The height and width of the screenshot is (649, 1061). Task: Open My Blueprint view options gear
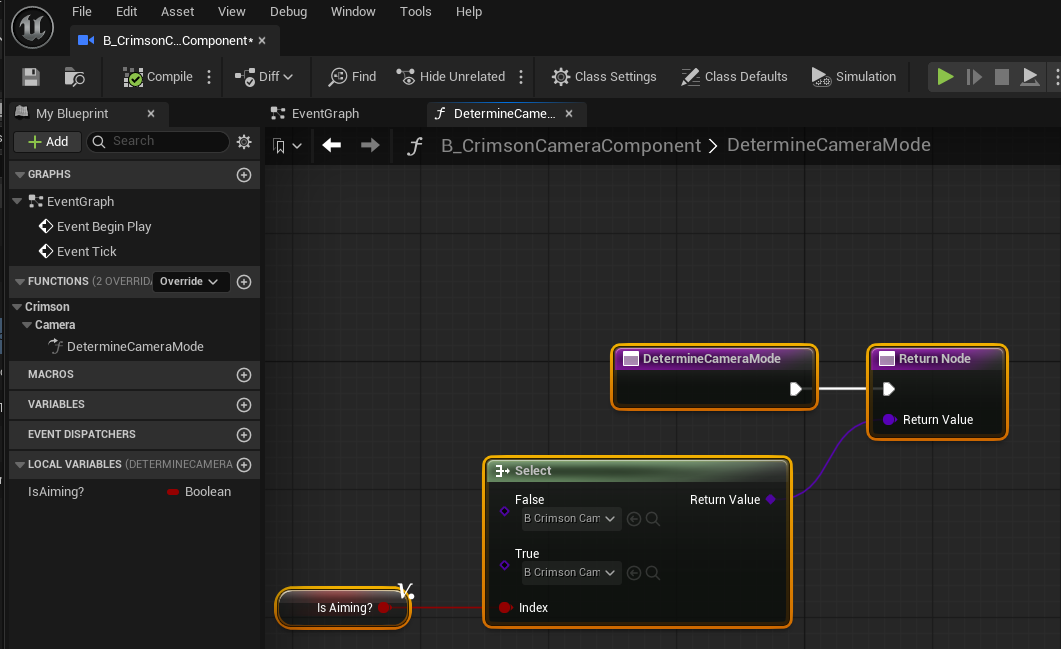coord(244,141)
